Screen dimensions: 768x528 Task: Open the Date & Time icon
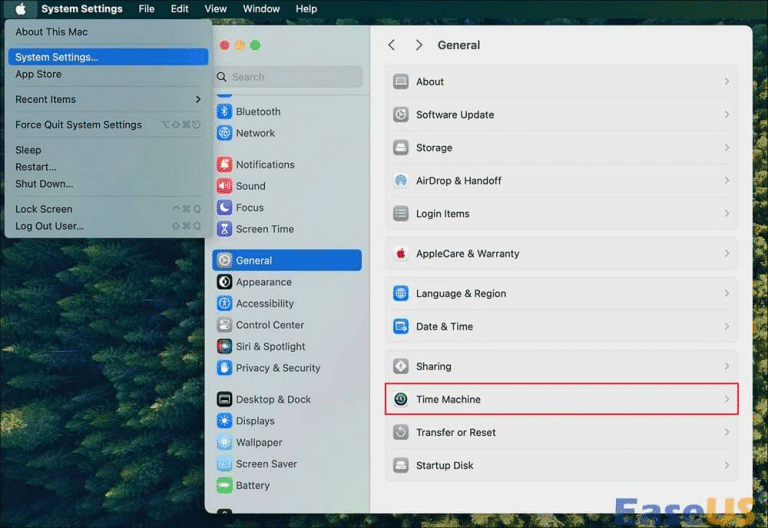[401, 327]
